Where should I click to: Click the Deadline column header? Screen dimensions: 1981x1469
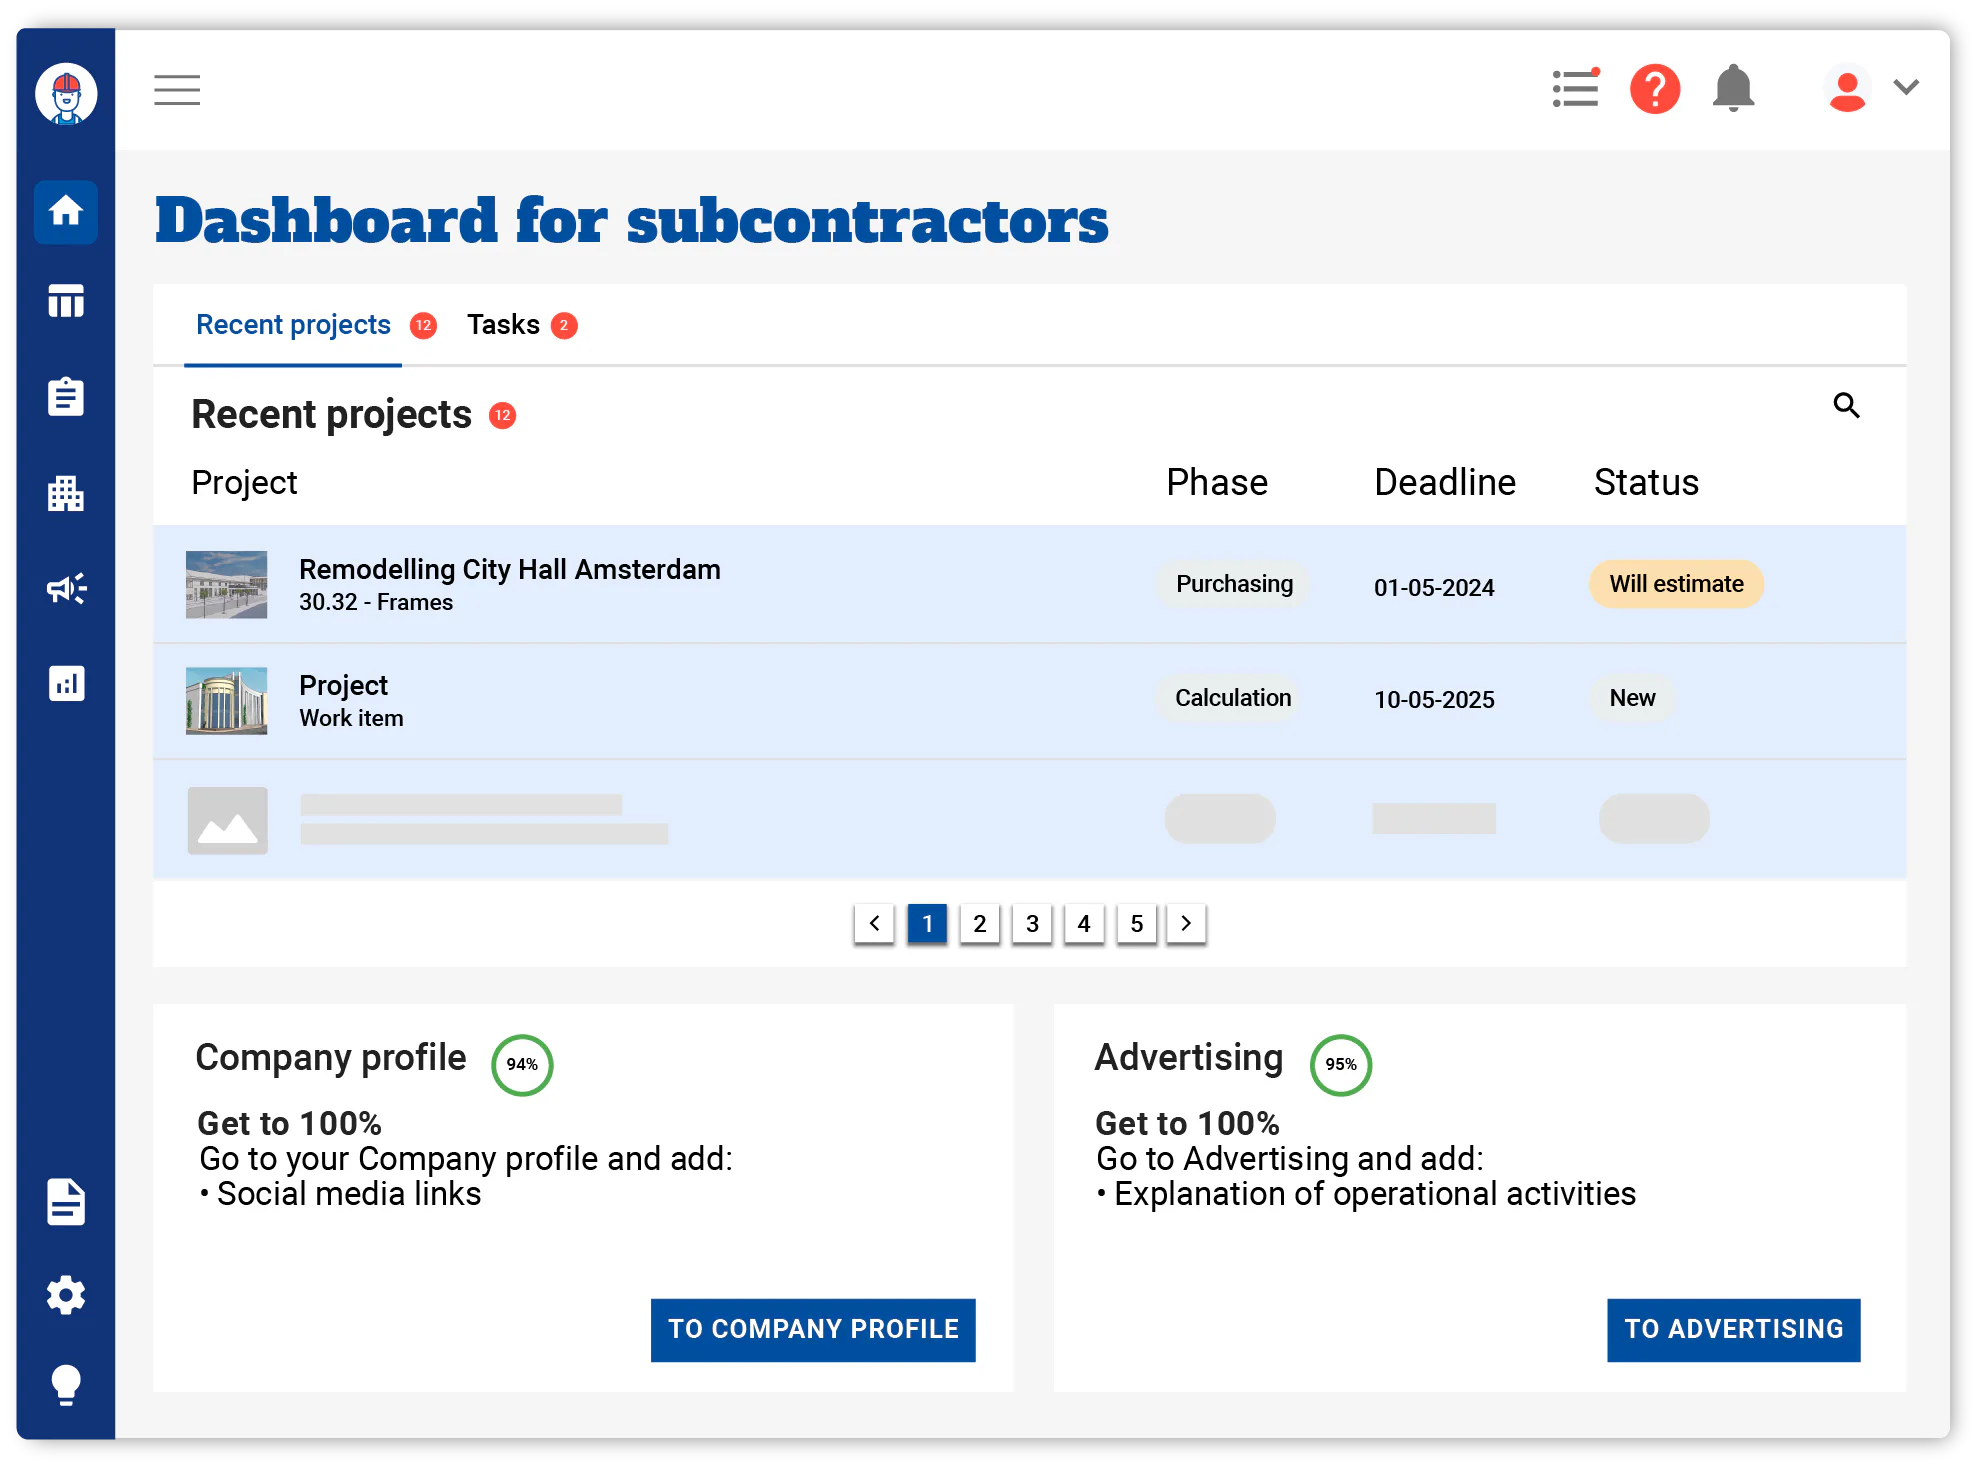point(1445,483)
